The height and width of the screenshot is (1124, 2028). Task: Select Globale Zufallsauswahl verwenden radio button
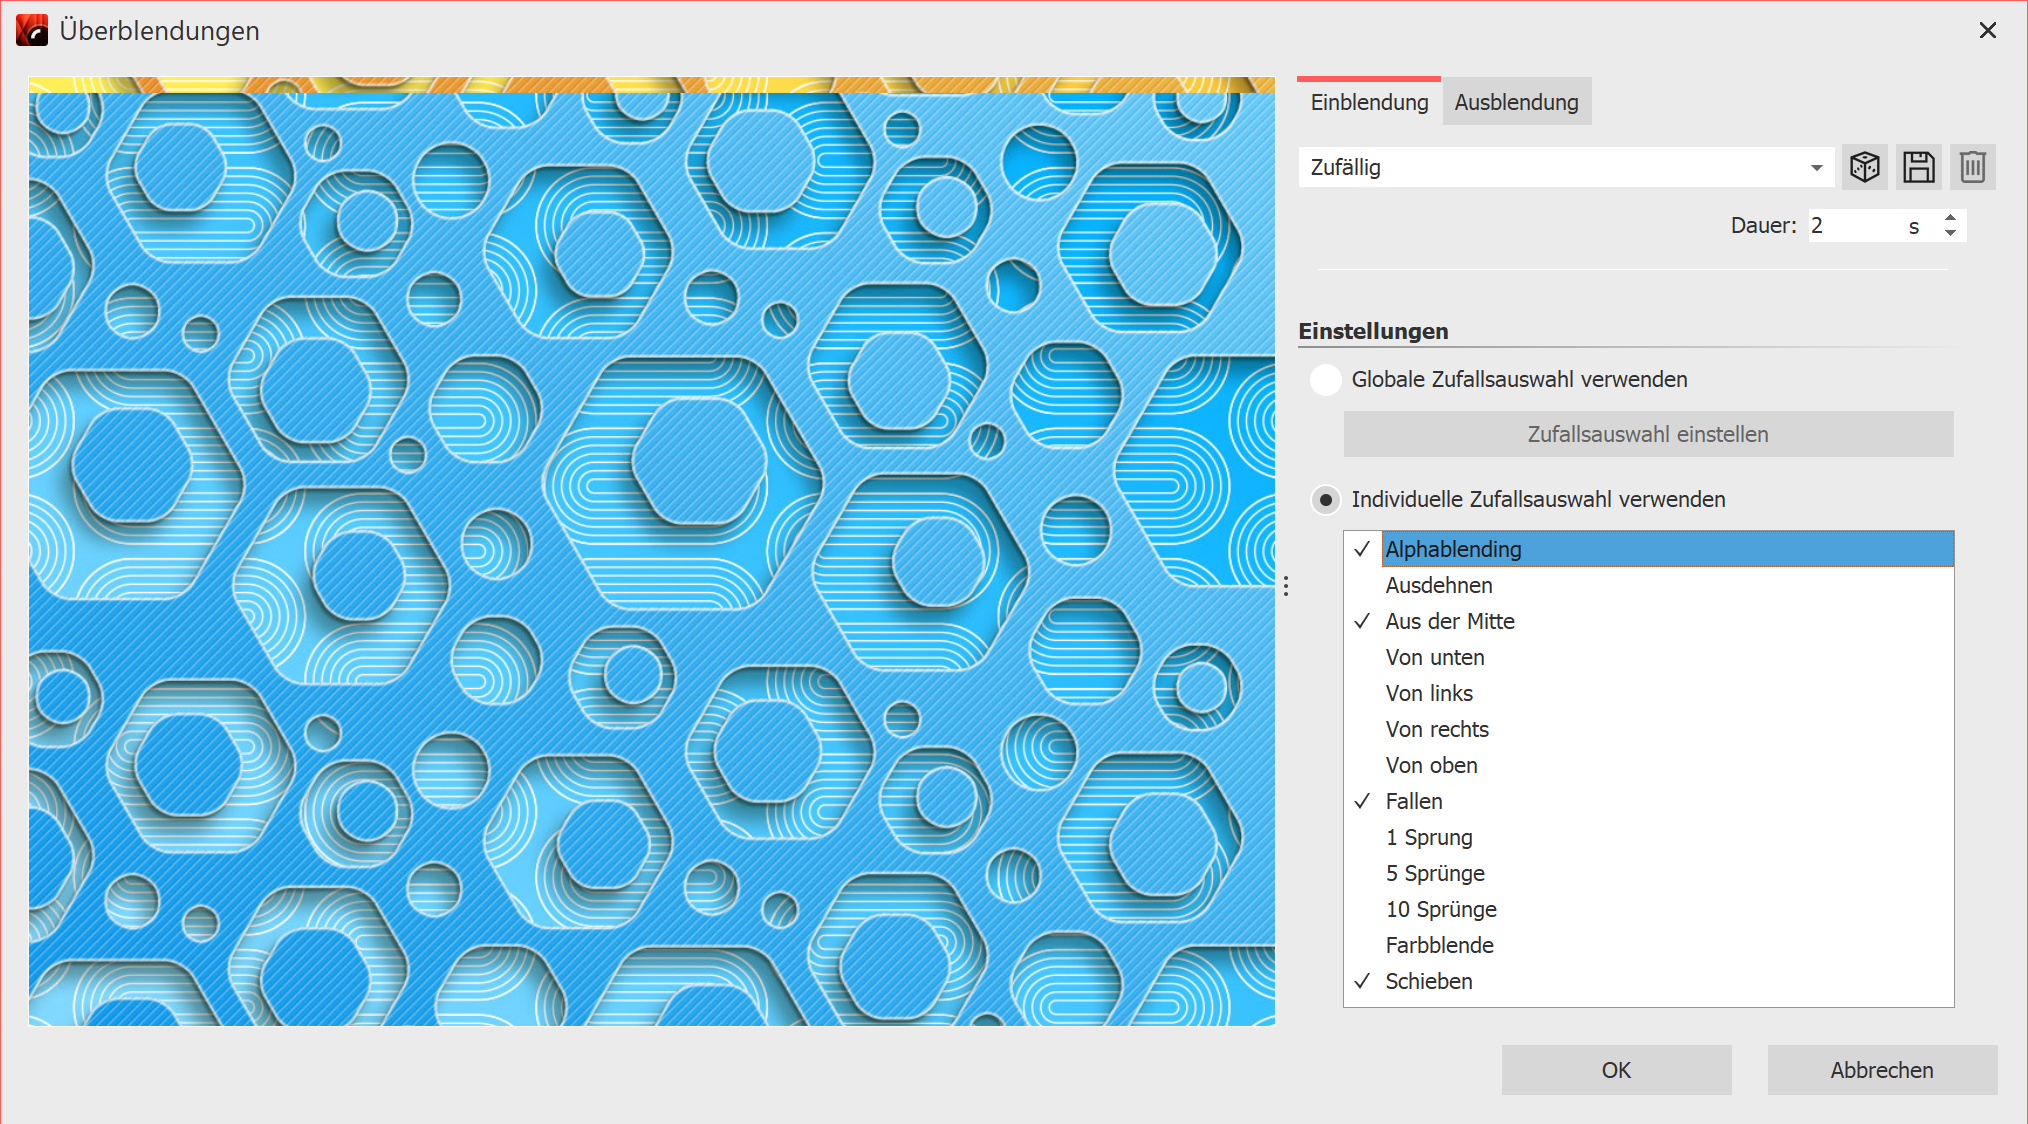point(1326,380)
